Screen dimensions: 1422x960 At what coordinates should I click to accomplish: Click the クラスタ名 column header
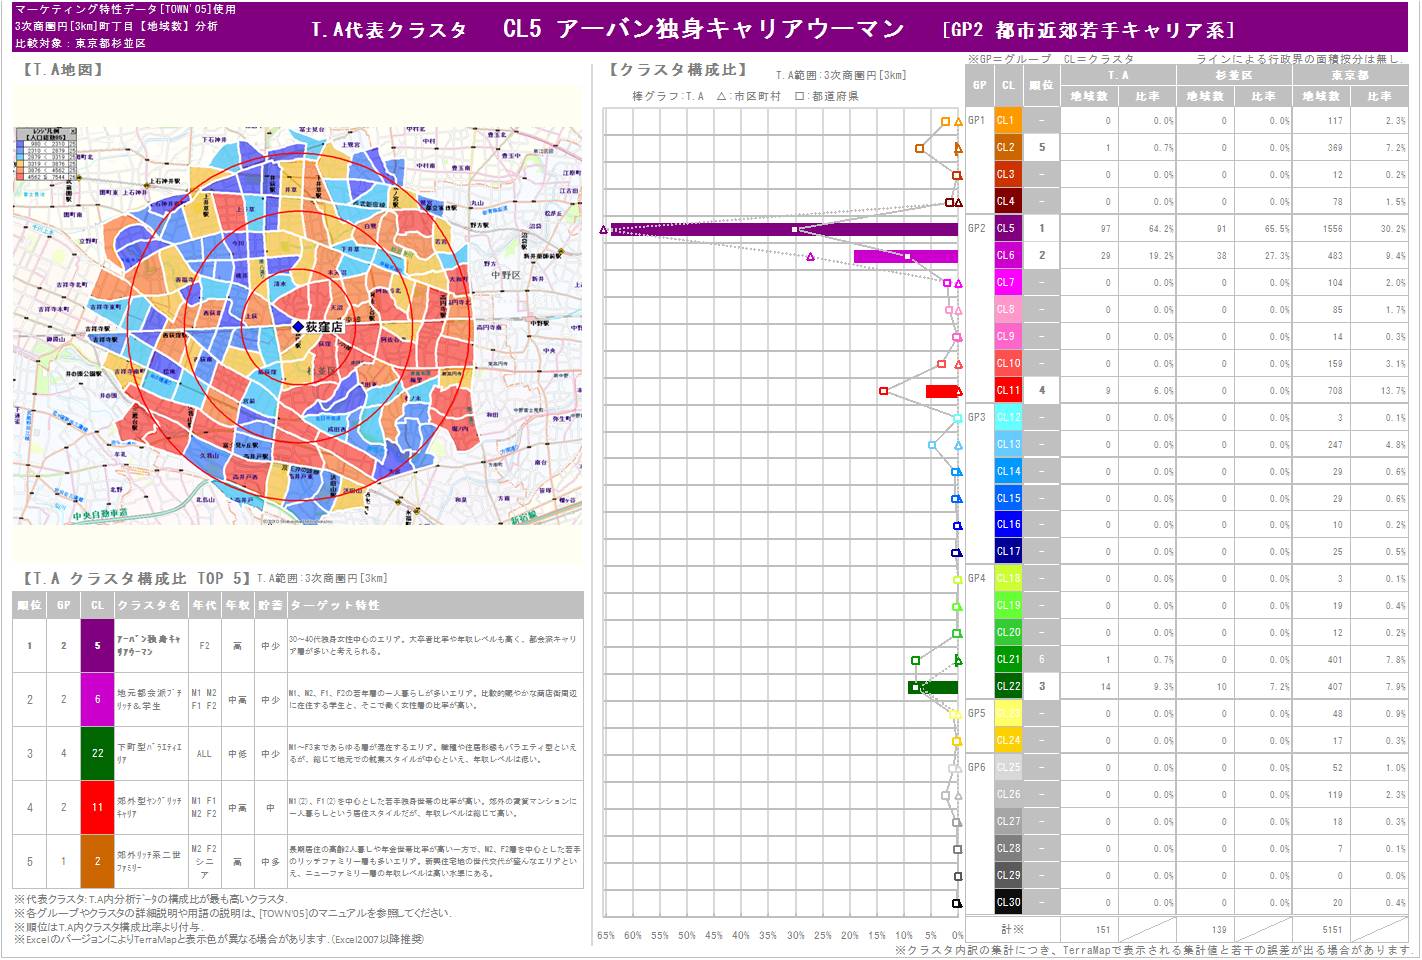click(x=149, y=605)
